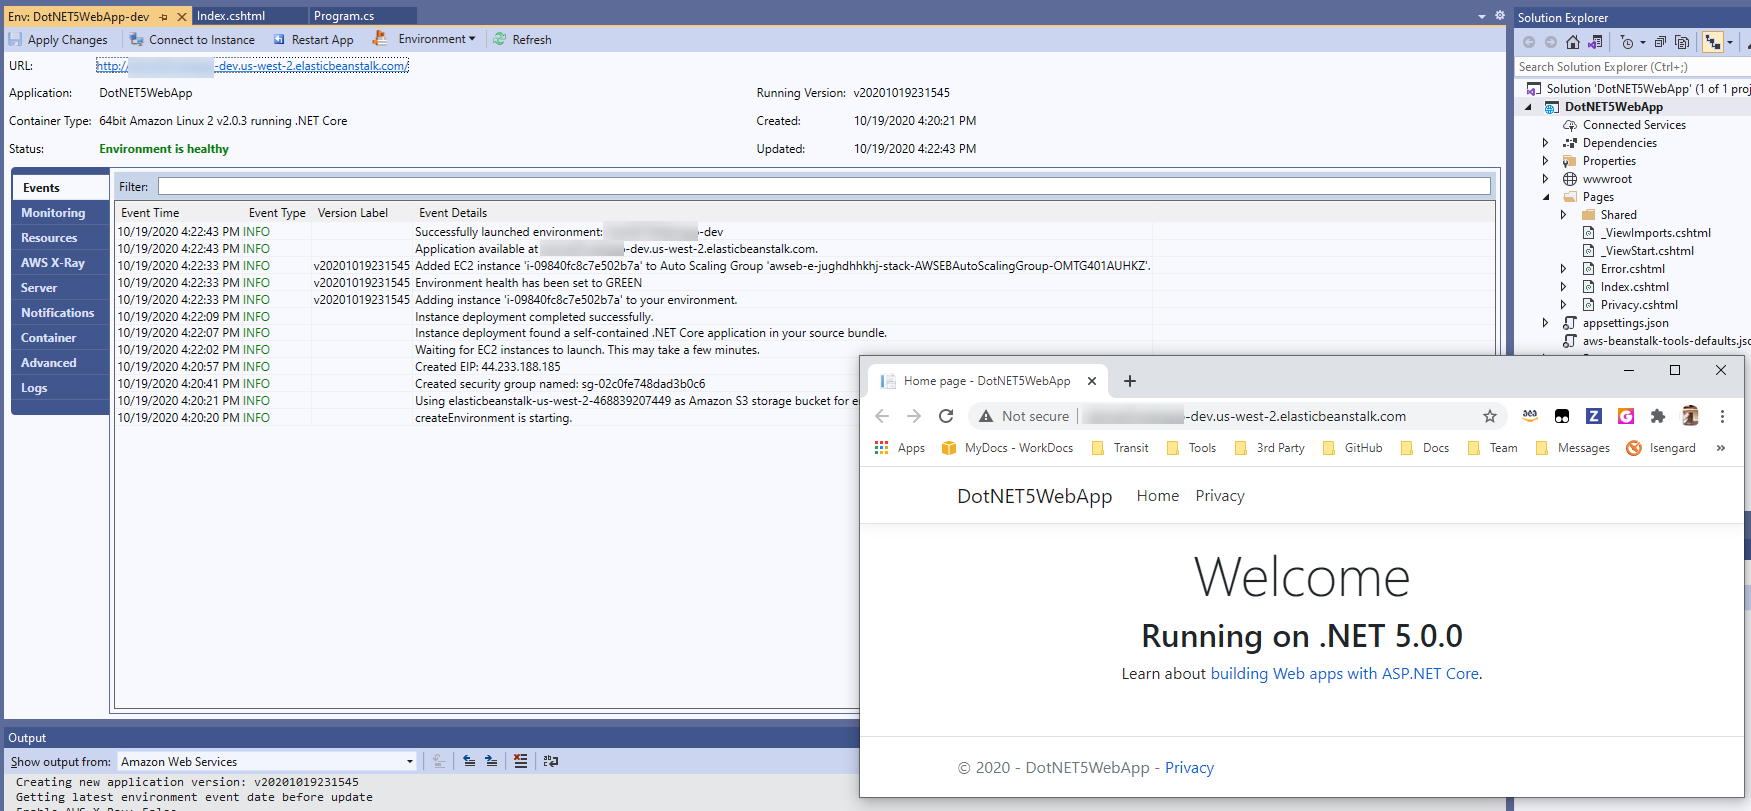1751x811 pixels.
Task: Expand the Index.cshtml node
Action: point(1563,287)
